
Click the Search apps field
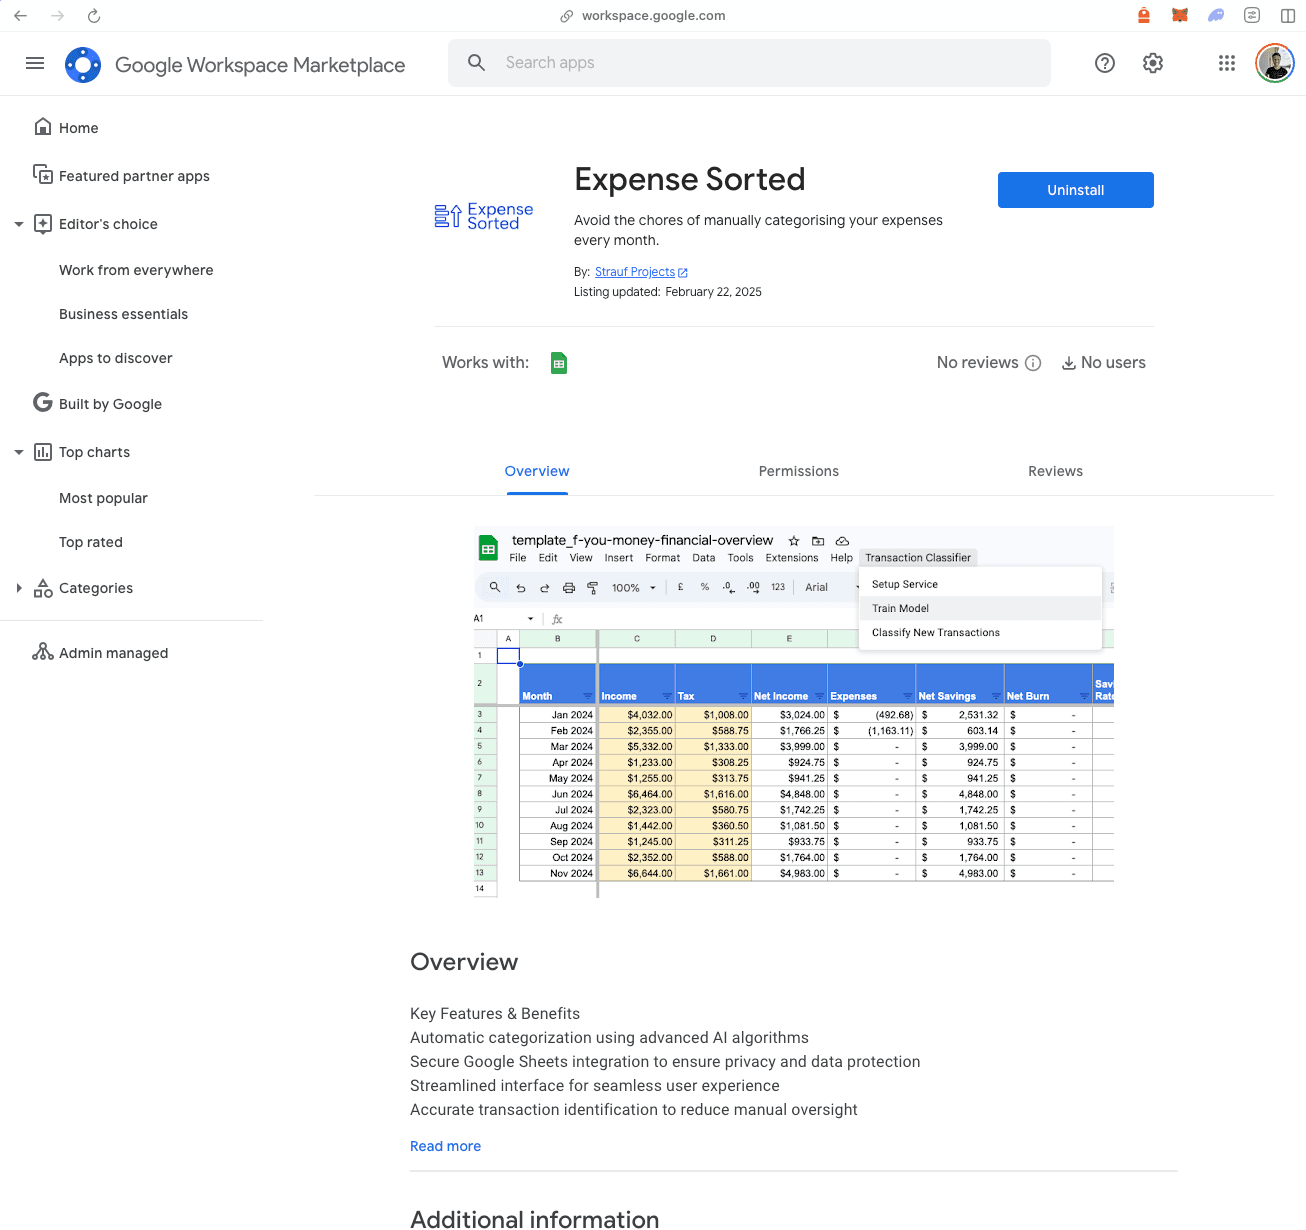(749, 63)
